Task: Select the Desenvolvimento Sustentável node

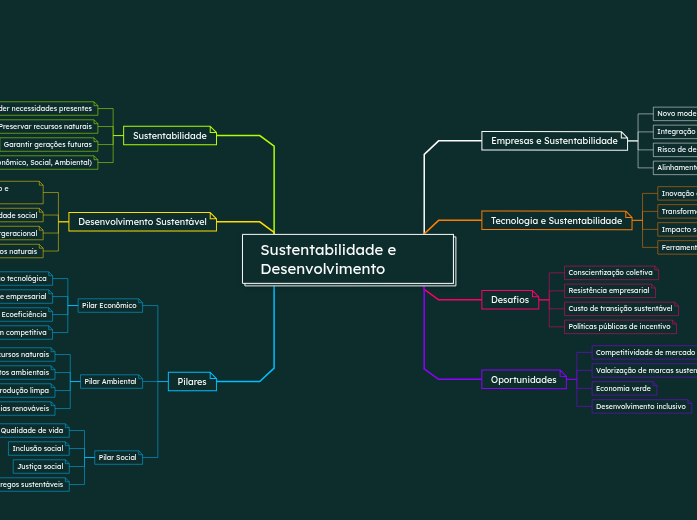Action: [142, 222]
